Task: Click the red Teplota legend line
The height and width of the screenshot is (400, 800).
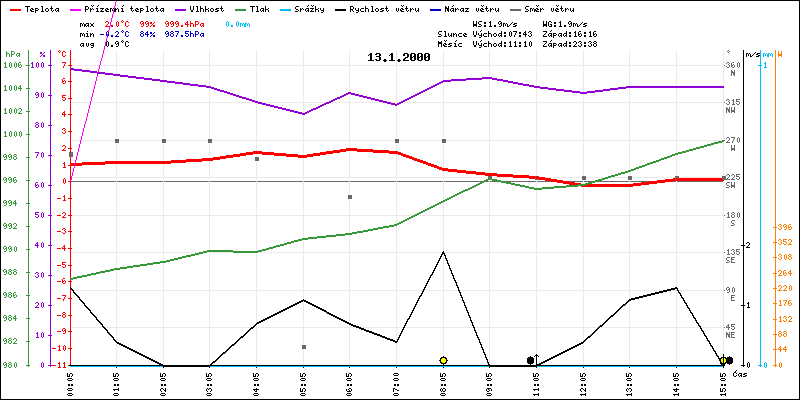Action: pyautogui.click(x=13, y=7)
